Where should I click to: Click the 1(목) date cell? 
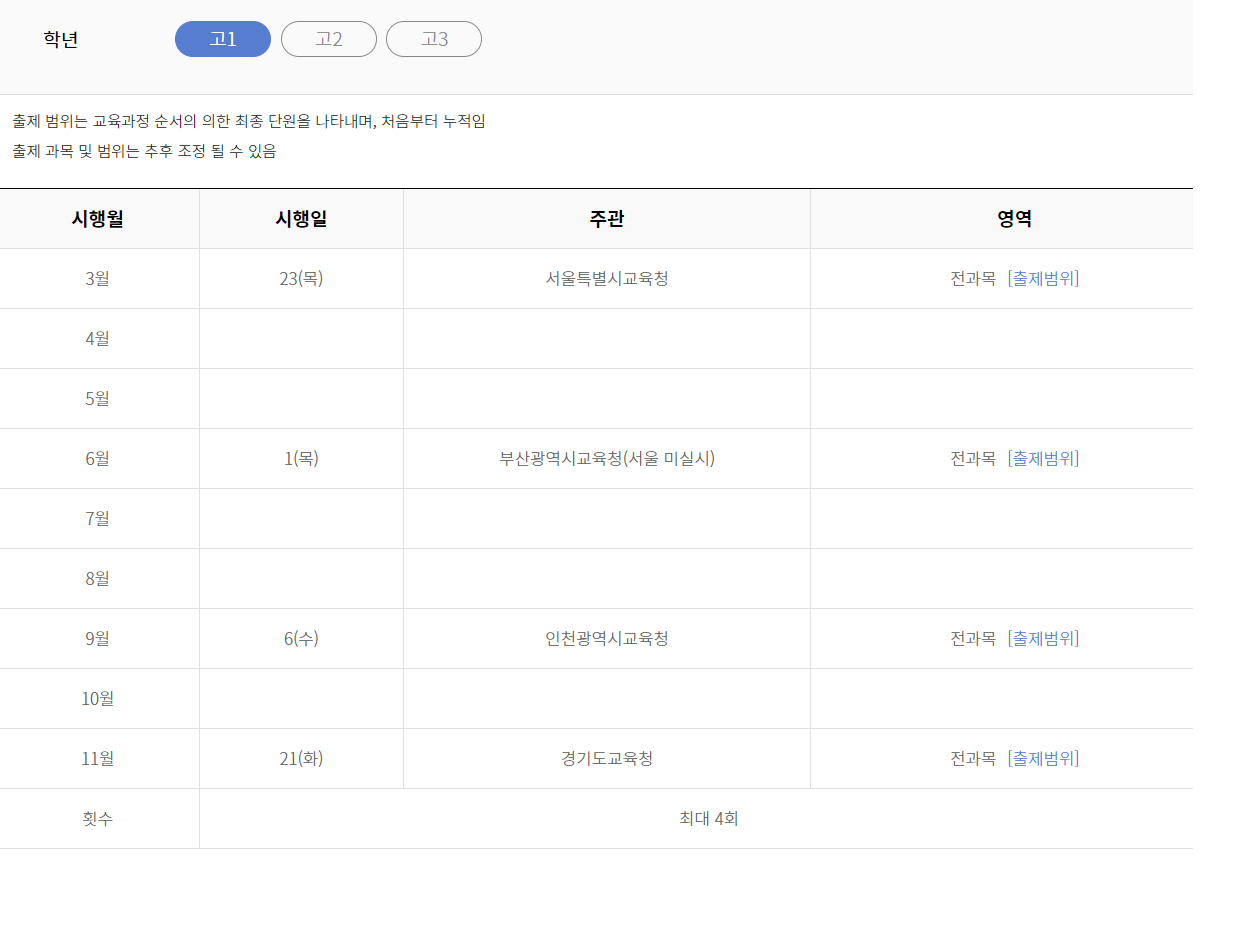point(301,459)
